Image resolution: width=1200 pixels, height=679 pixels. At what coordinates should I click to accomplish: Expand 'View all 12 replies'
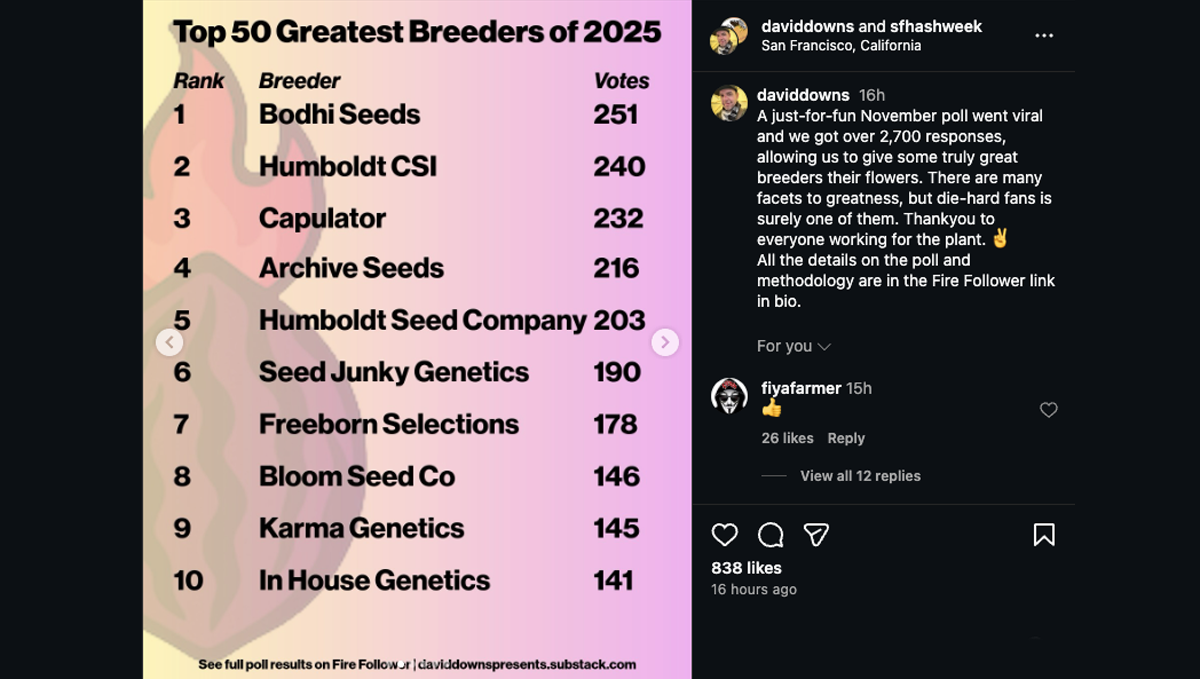point(860,476)
